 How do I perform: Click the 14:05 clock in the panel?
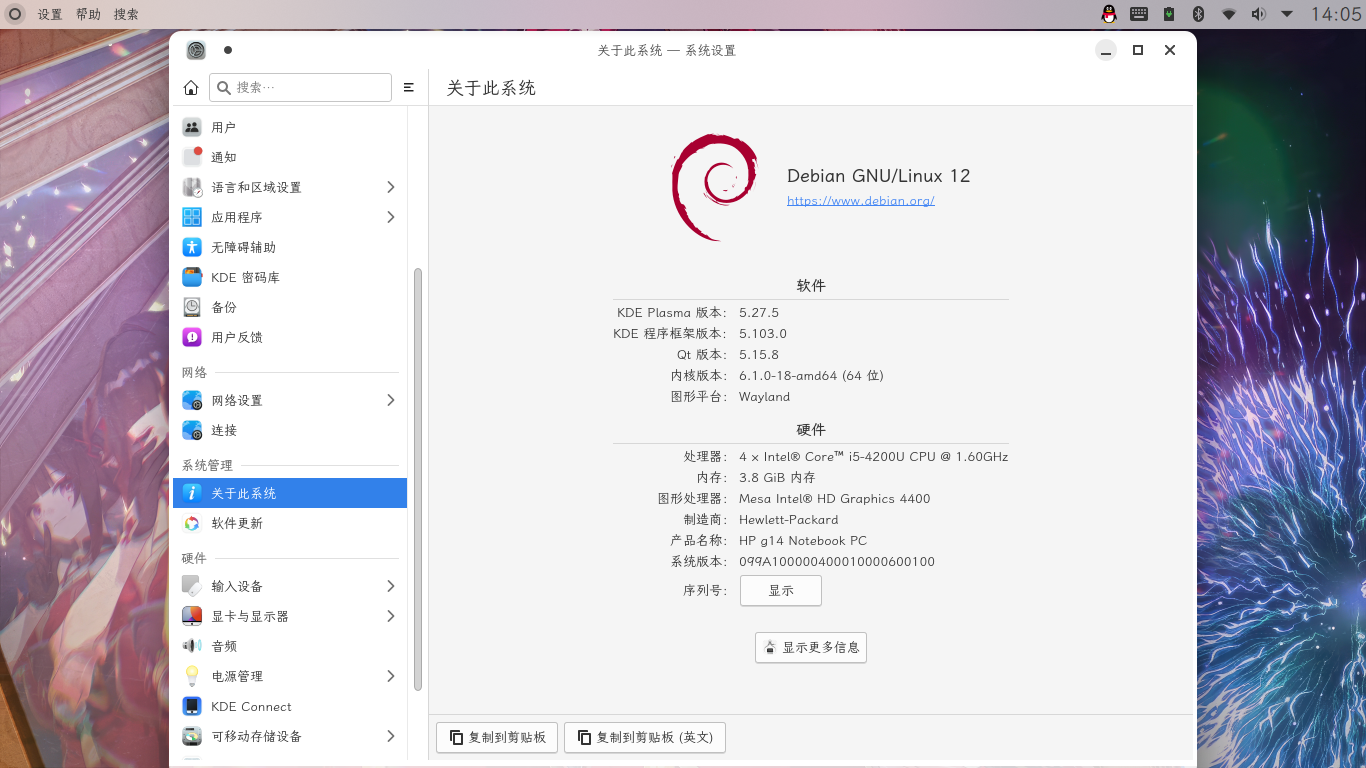(1336, 14)
